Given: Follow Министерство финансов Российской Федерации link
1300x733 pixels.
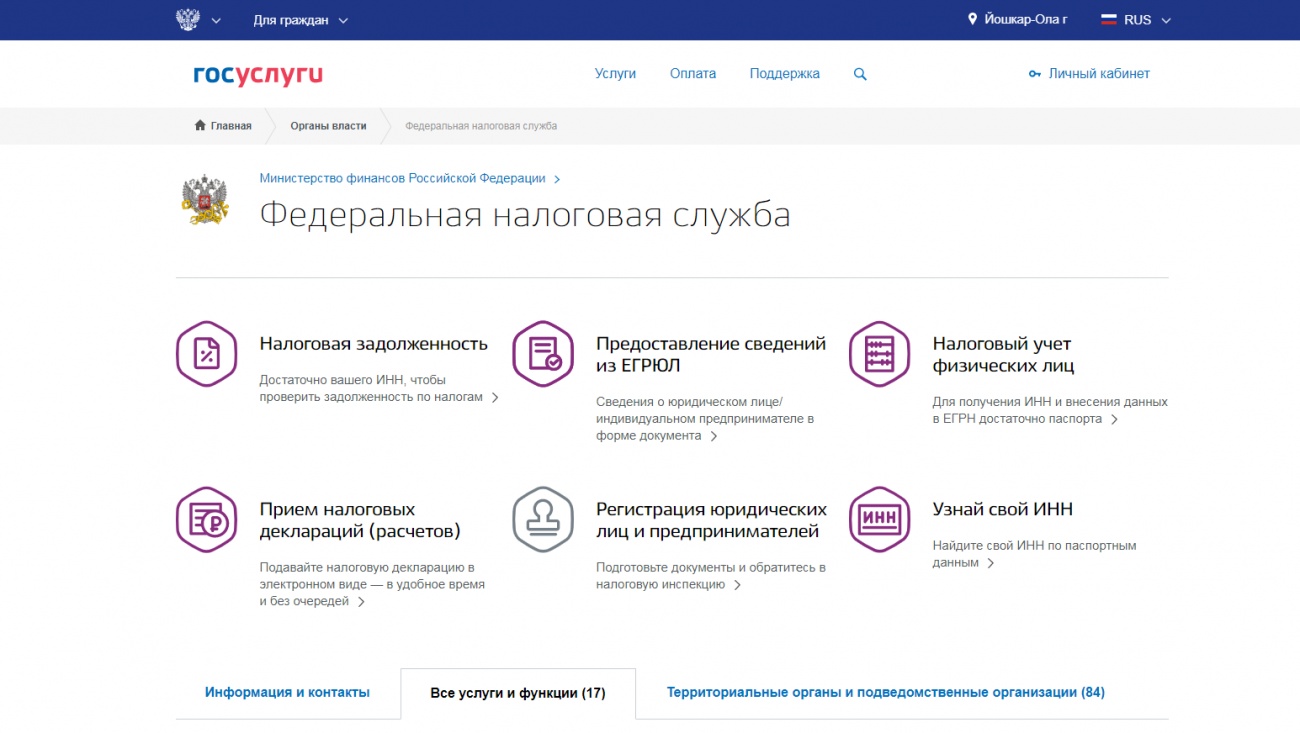Looking at the screenshot, I should point(403,178).
